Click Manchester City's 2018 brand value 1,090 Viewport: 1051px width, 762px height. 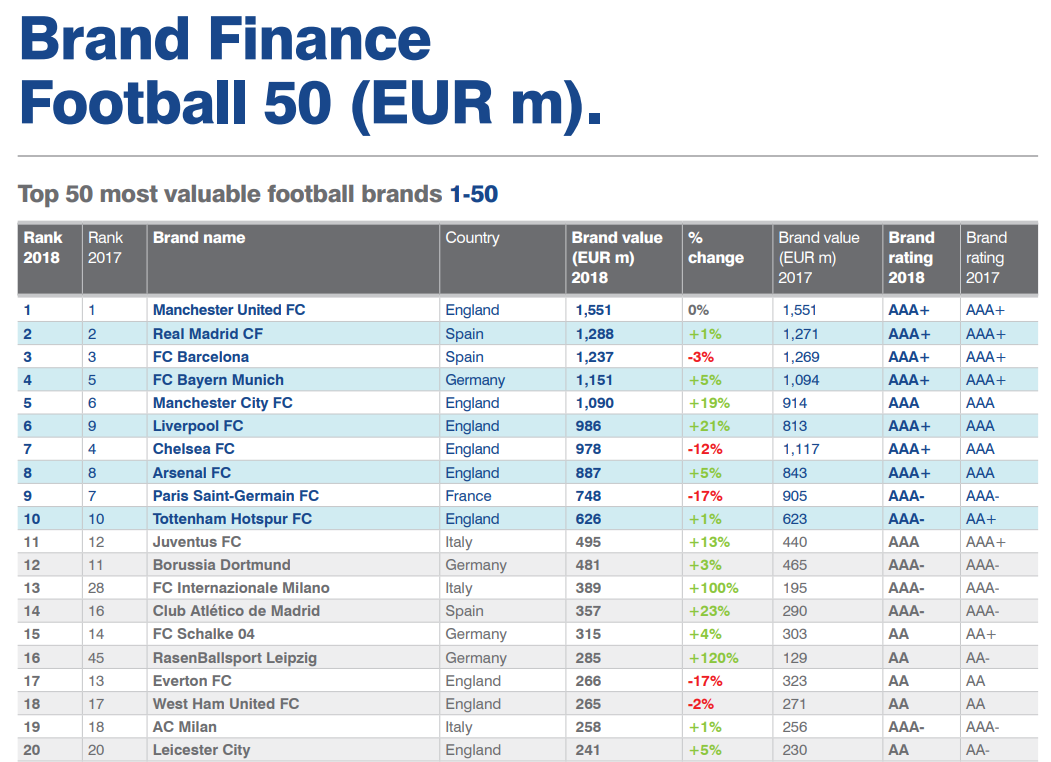pos(594,403)
